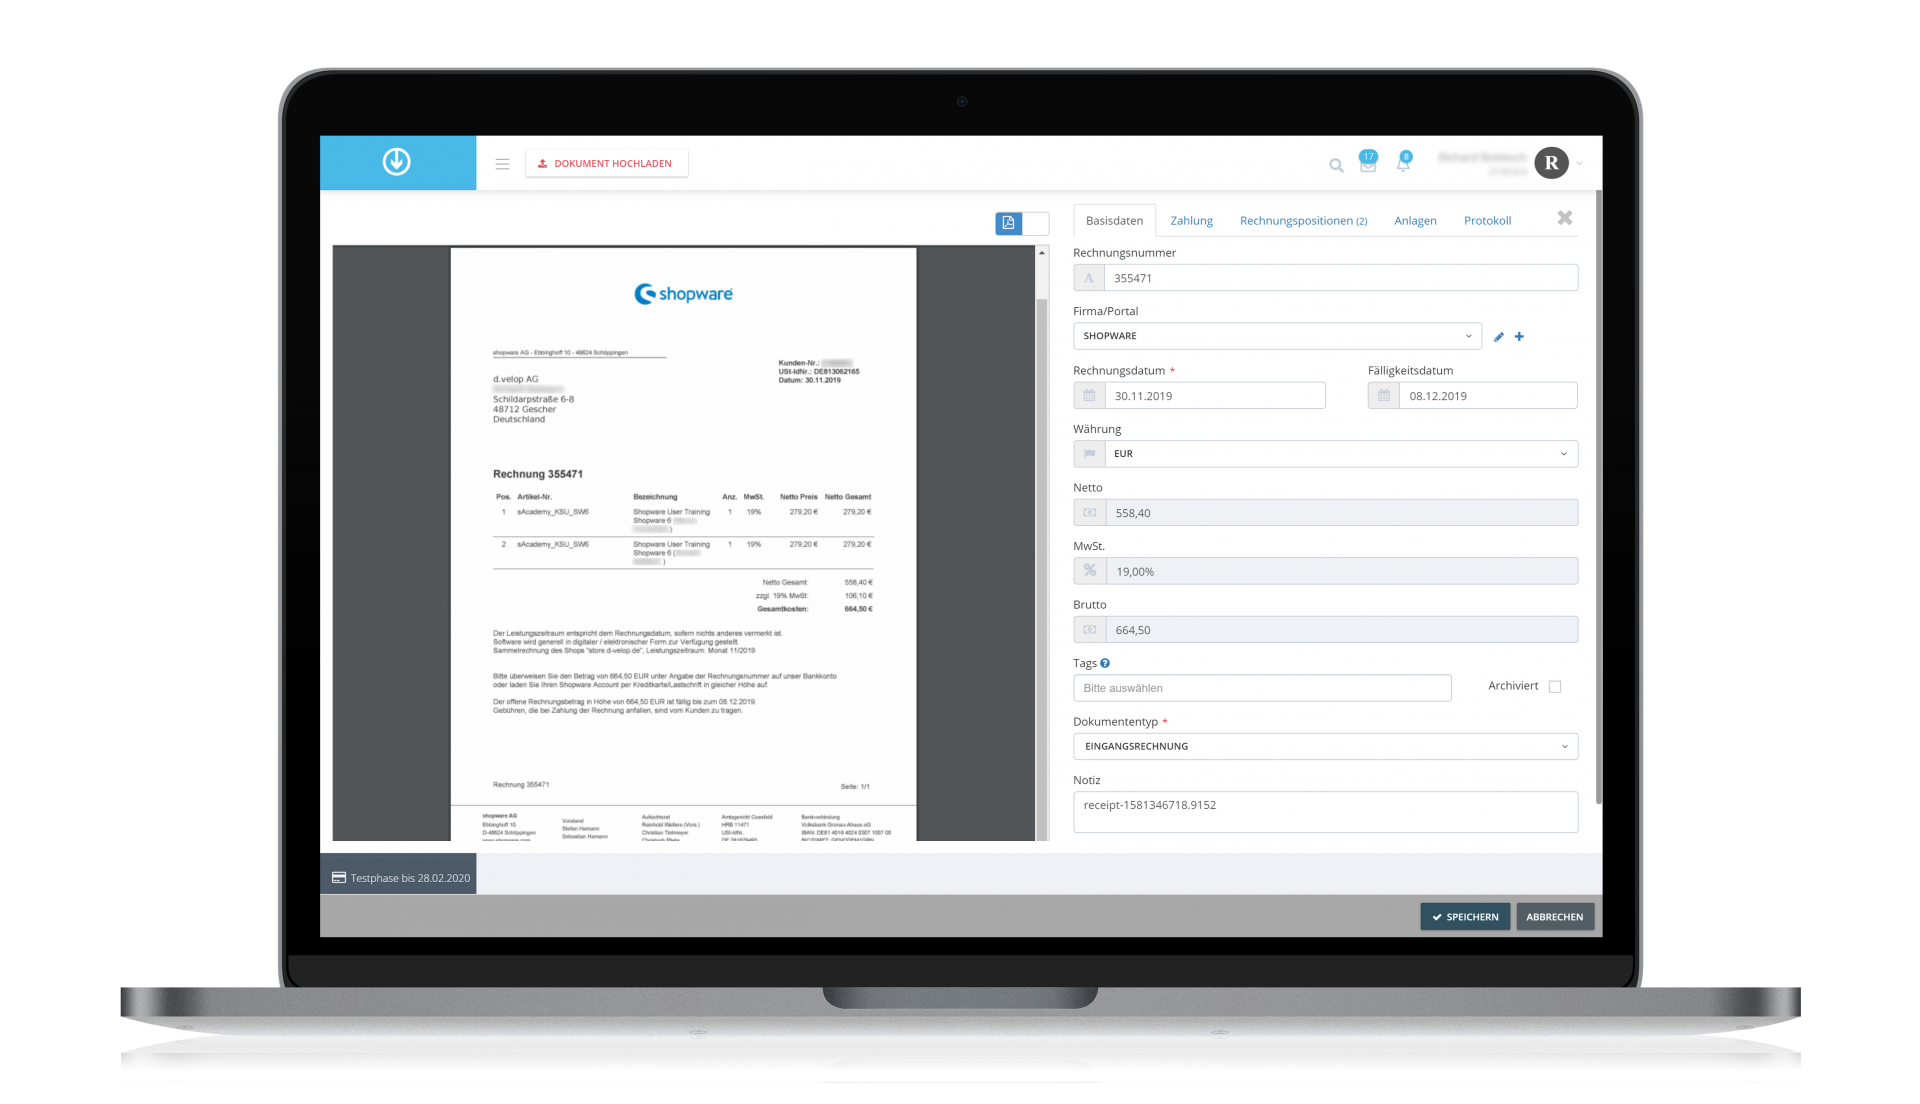Add a new Firma/Portal using plus icon
The height and width of the screenshot is (1104, 1920).
click(1519, 337)
